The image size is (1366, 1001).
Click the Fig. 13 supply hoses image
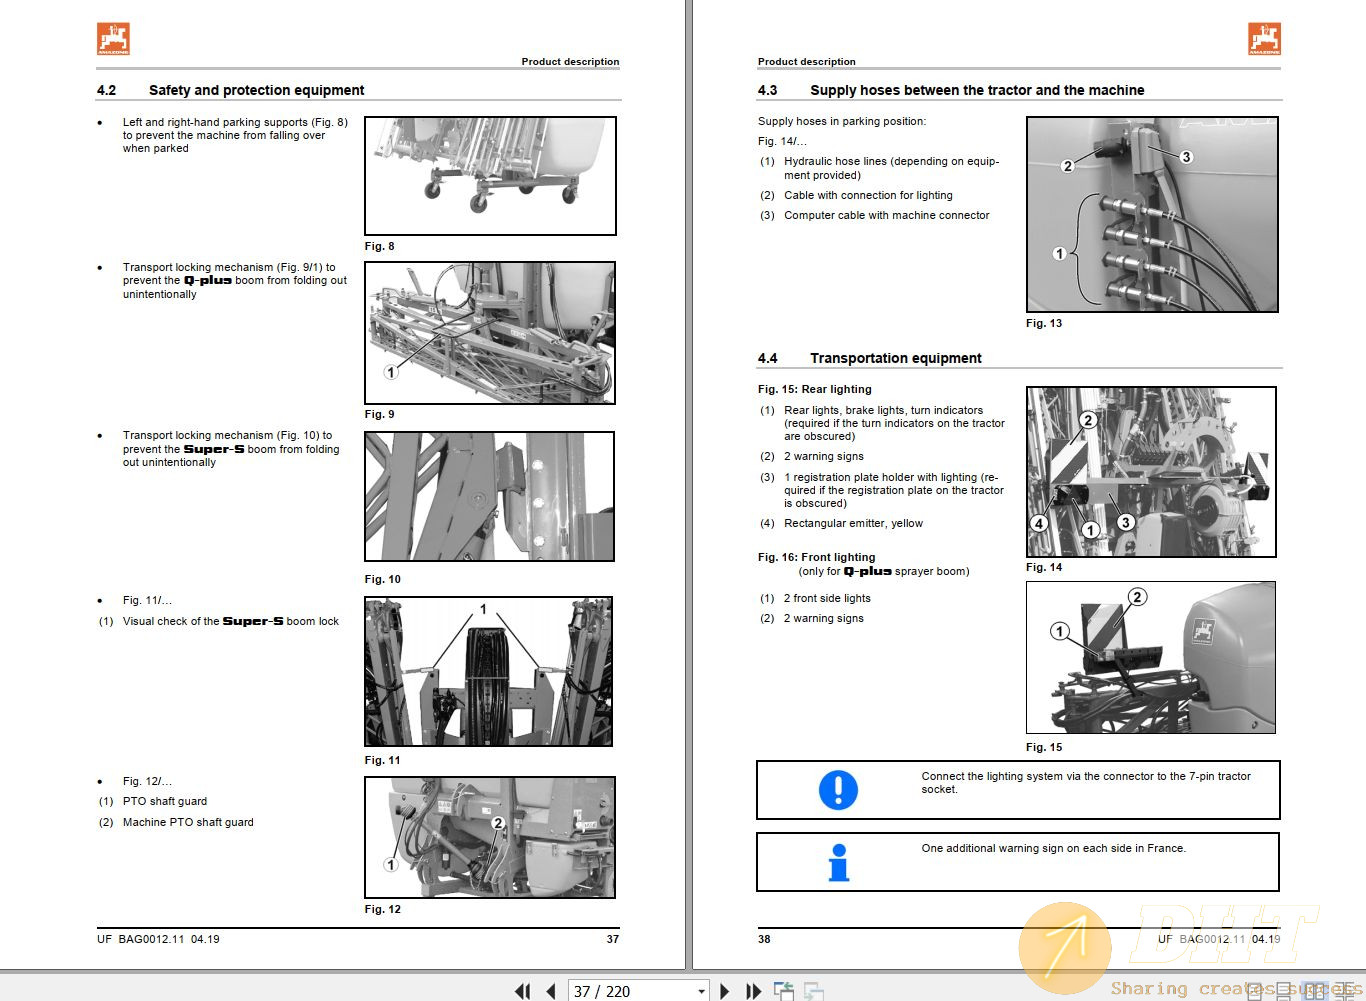(x=1152, y=215)
